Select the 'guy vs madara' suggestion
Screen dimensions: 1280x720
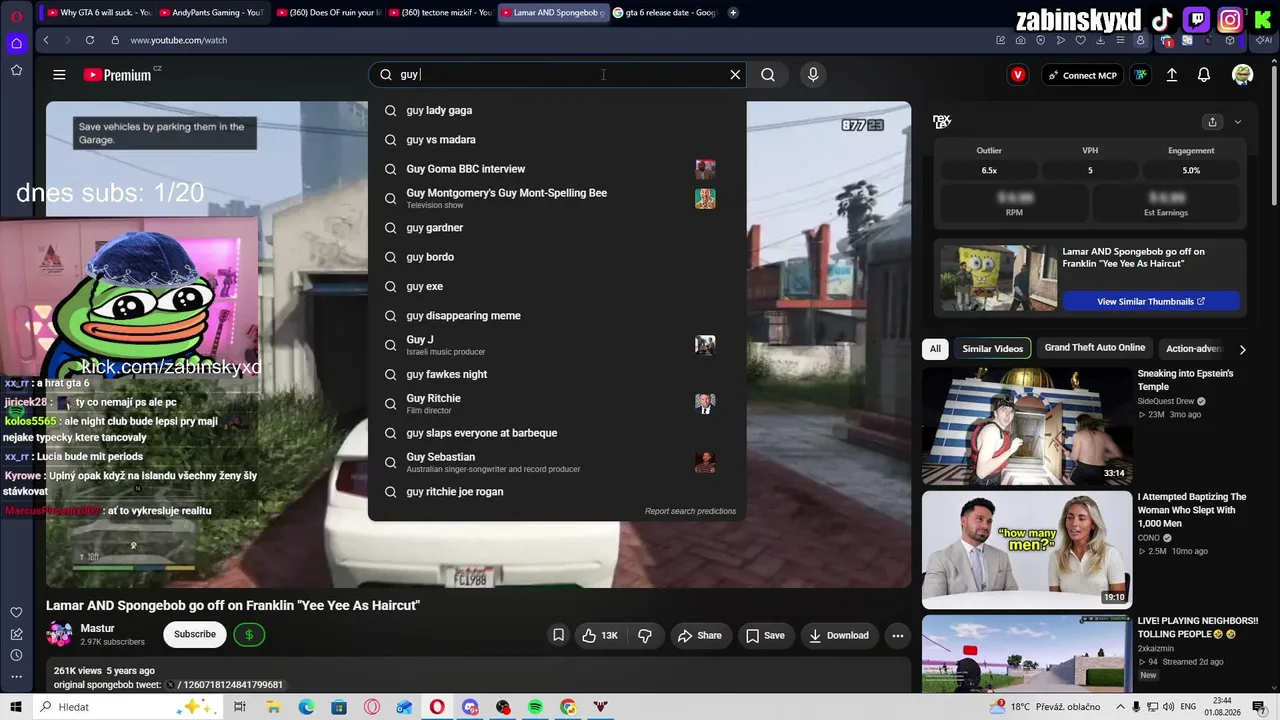[557, 140]
